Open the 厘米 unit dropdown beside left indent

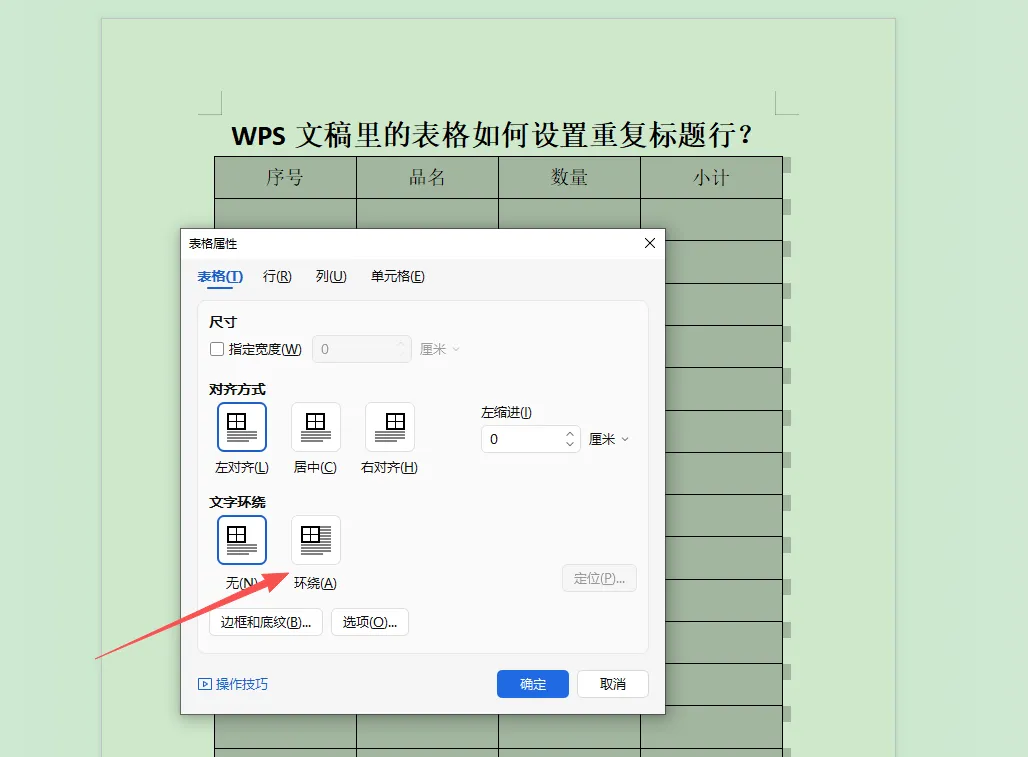(608, 439)
